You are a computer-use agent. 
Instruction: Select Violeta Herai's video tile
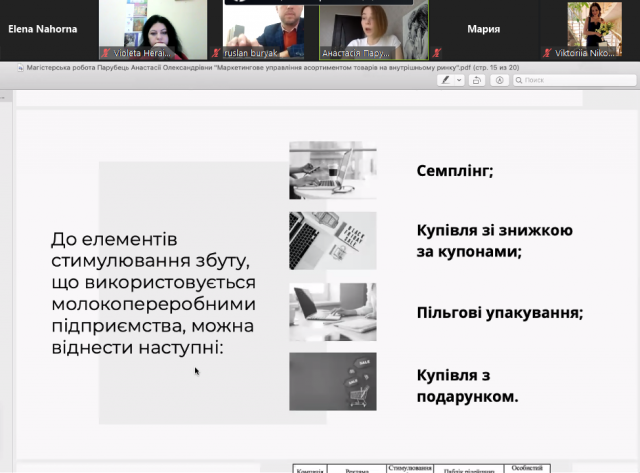coord(153,29)
